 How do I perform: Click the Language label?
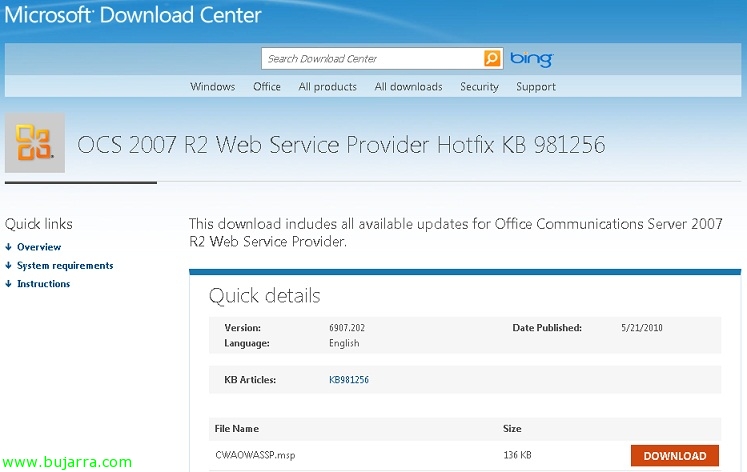click(x=247, y=343)
